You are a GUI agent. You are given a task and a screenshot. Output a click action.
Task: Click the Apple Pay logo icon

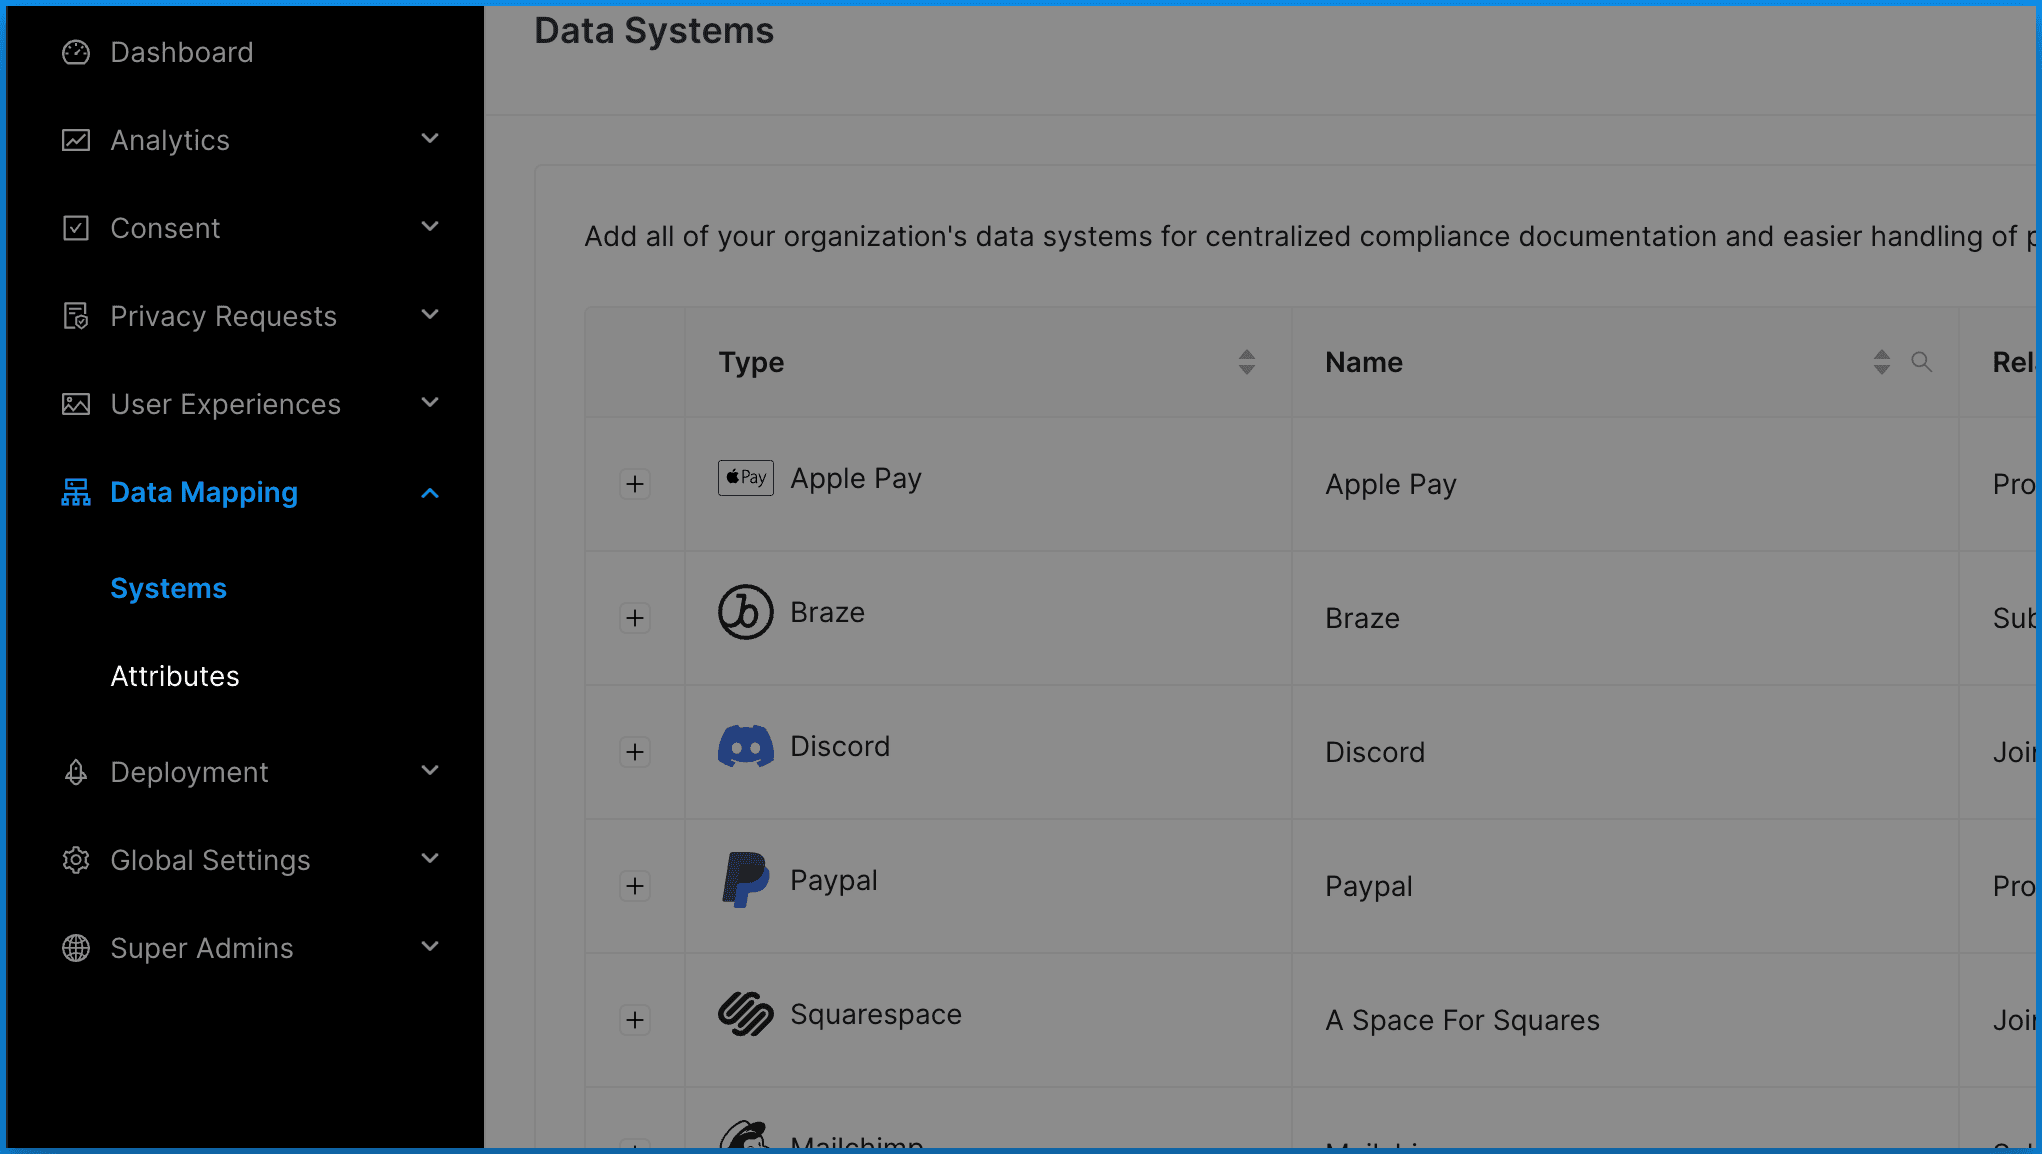(745, 478)
